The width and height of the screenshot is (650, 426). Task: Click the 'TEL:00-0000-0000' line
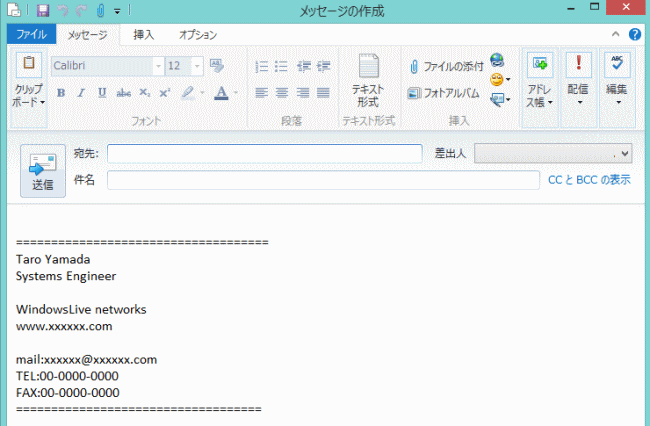67,376
